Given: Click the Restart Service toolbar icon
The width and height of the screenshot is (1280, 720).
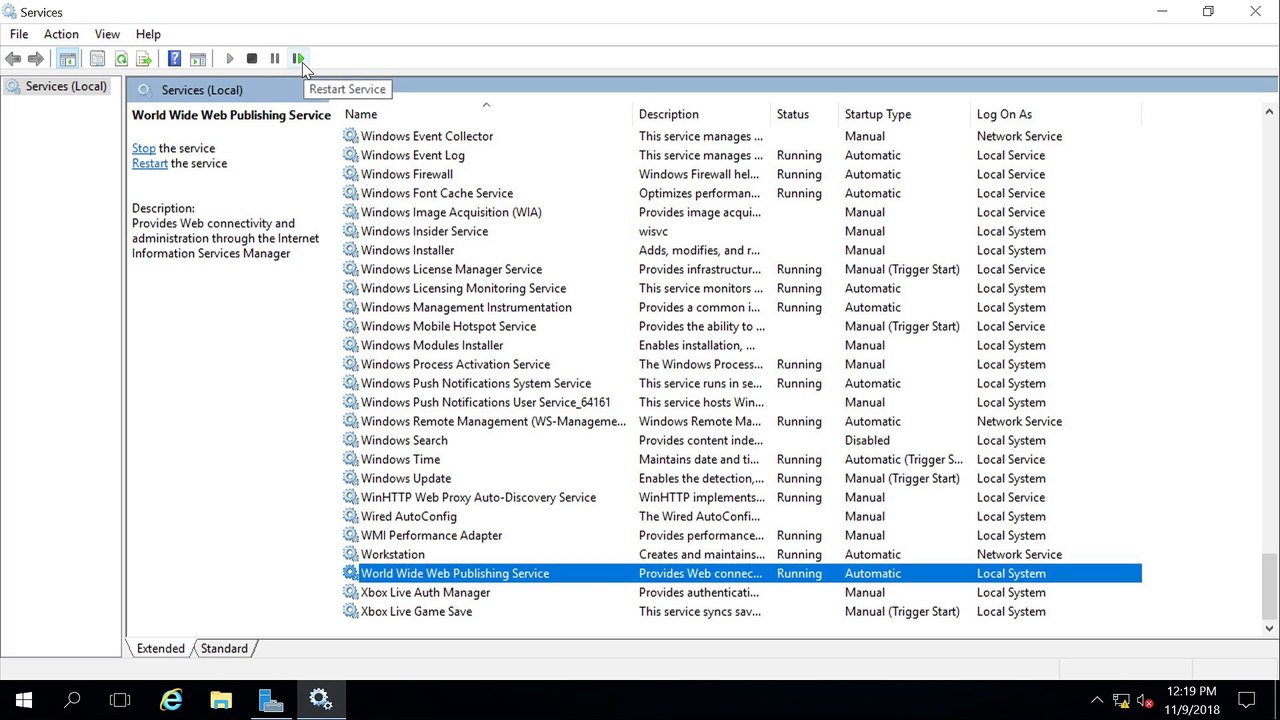Looking at the screenshot, I should click(x=298, y=59).
